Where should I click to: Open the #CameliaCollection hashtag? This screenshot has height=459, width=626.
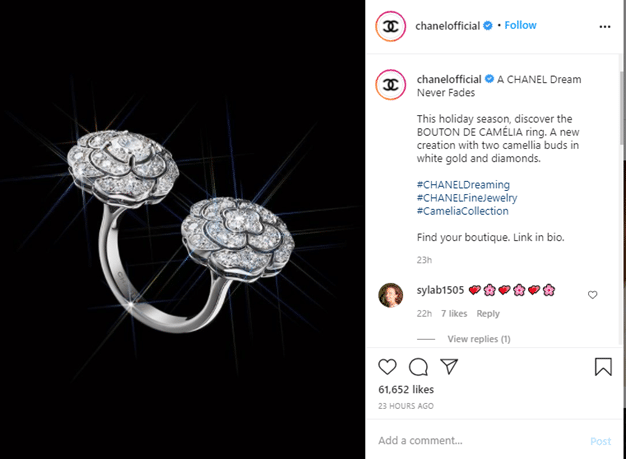pos(462,211)
